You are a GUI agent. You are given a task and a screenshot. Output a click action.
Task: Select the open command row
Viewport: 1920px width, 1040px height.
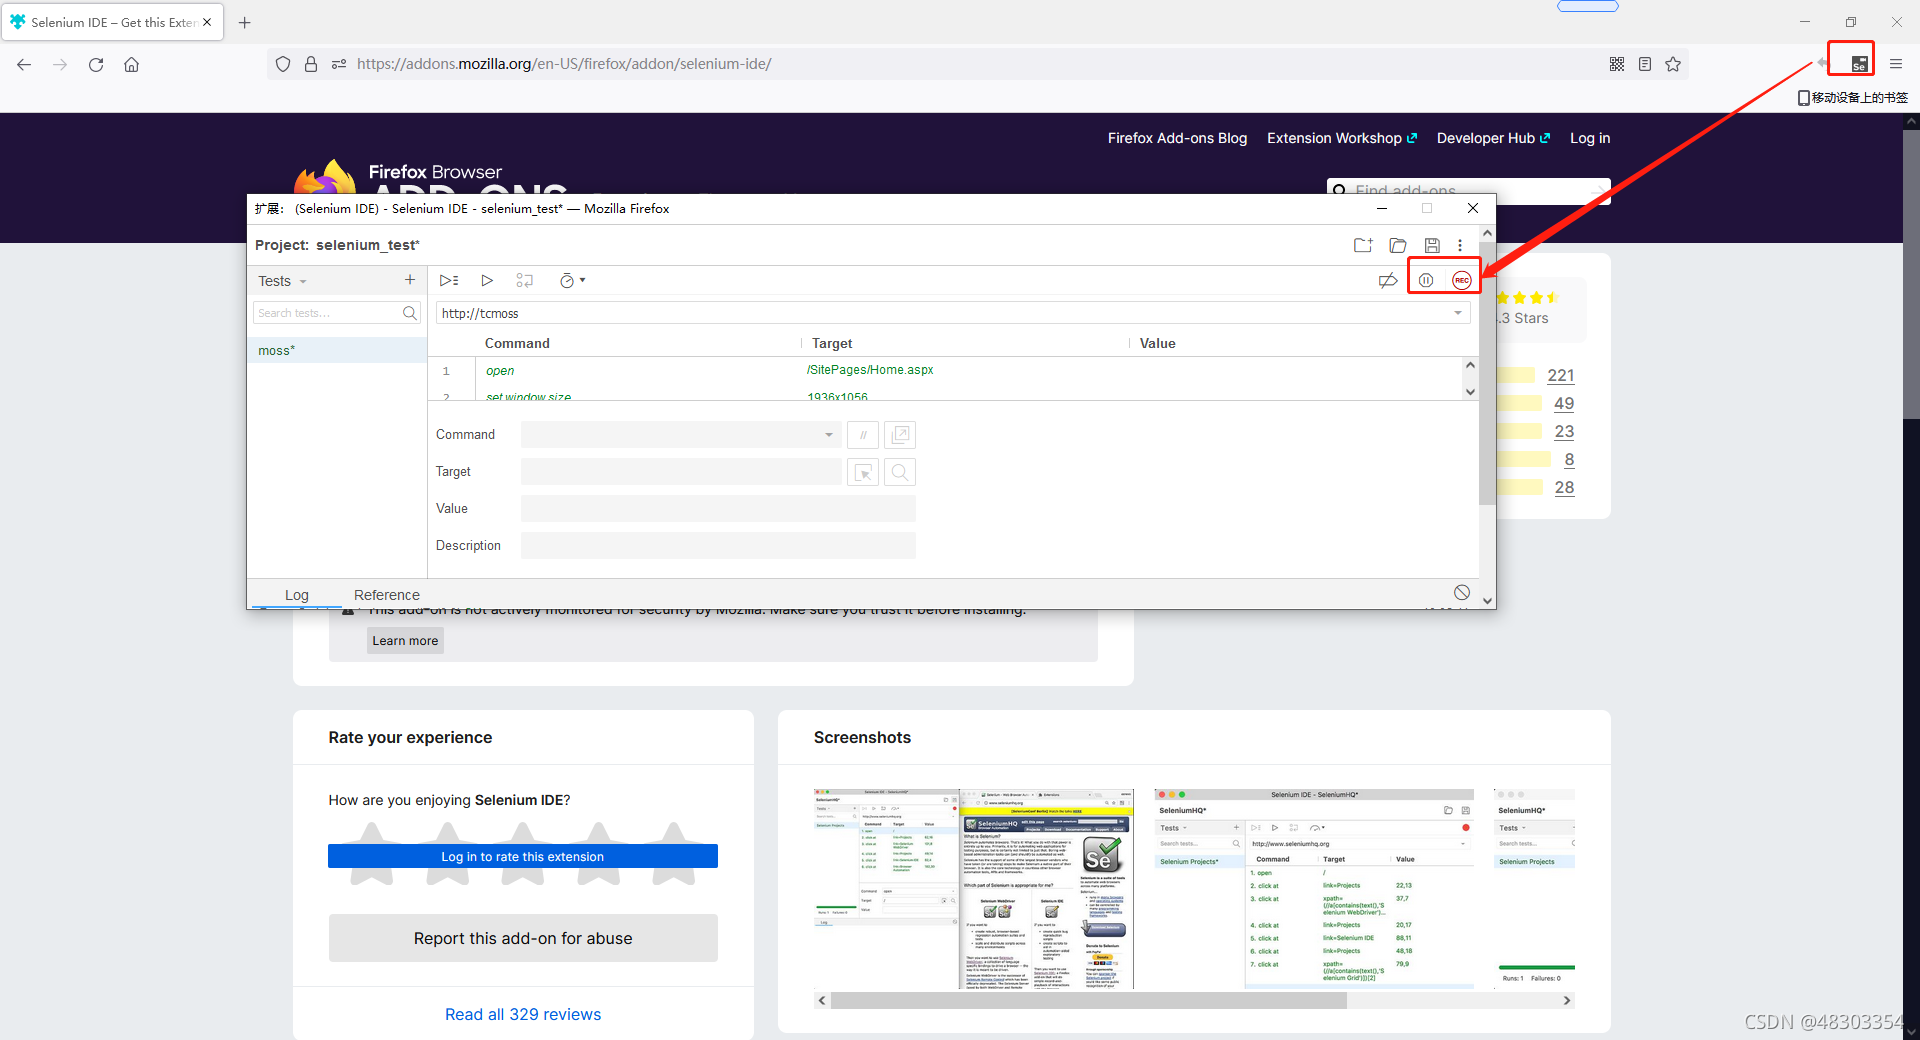(945, 370)
